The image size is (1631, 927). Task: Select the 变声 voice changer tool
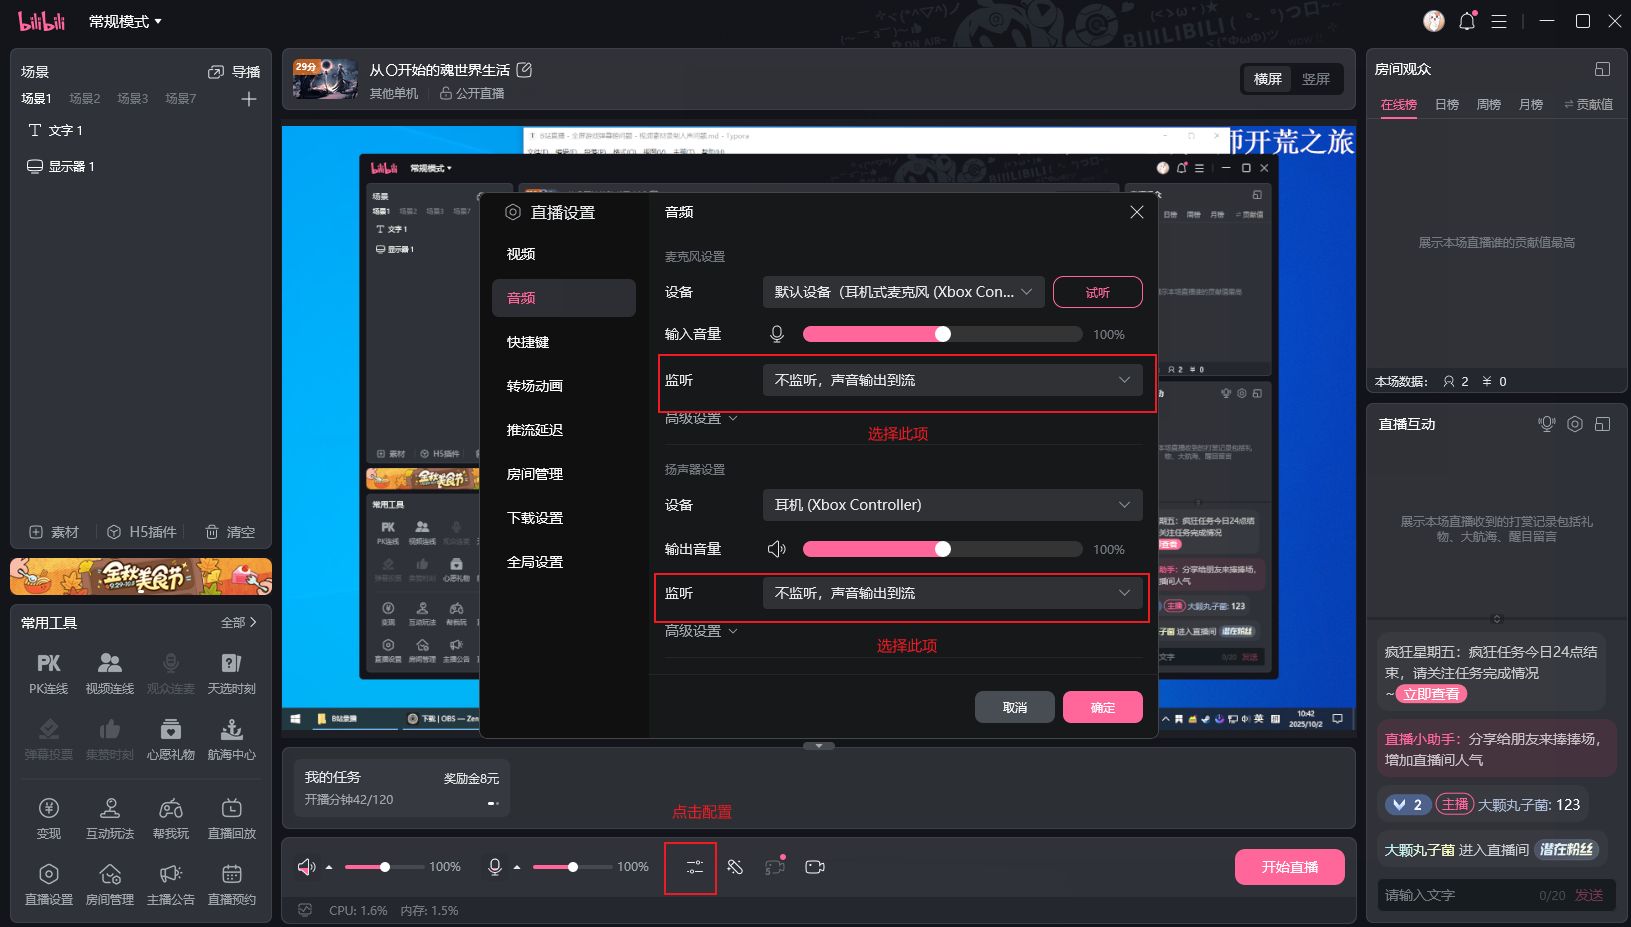tap(48, 817)
